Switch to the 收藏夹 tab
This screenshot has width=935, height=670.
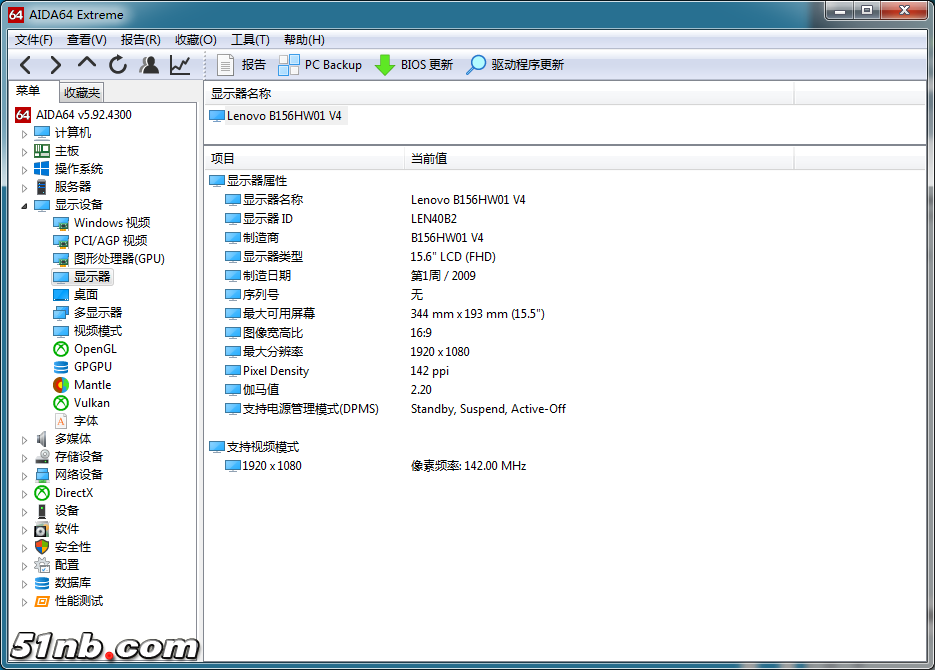coord(82,92)
